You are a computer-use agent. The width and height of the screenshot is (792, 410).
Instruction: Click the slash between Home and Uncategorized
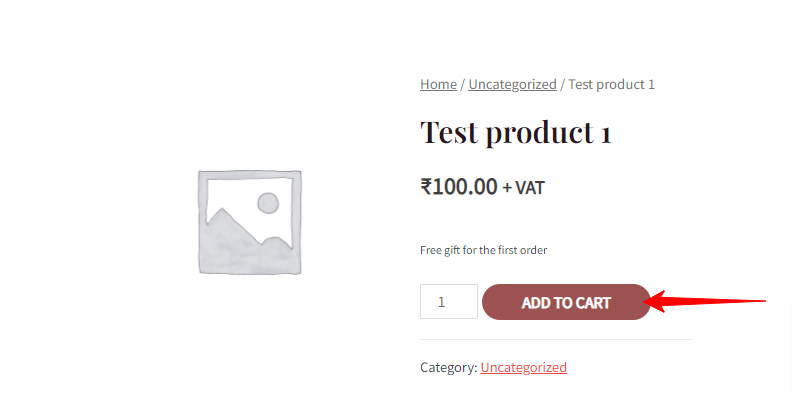(x=462, y=84)
